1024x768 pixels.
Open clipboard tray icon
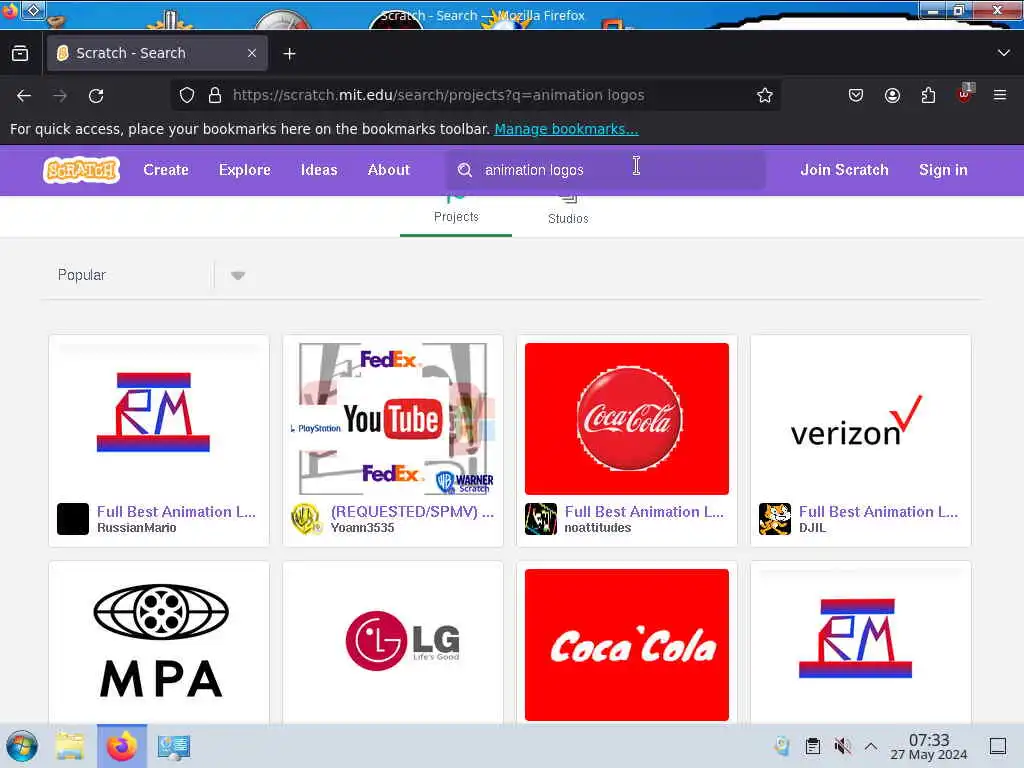pos(812,746)
